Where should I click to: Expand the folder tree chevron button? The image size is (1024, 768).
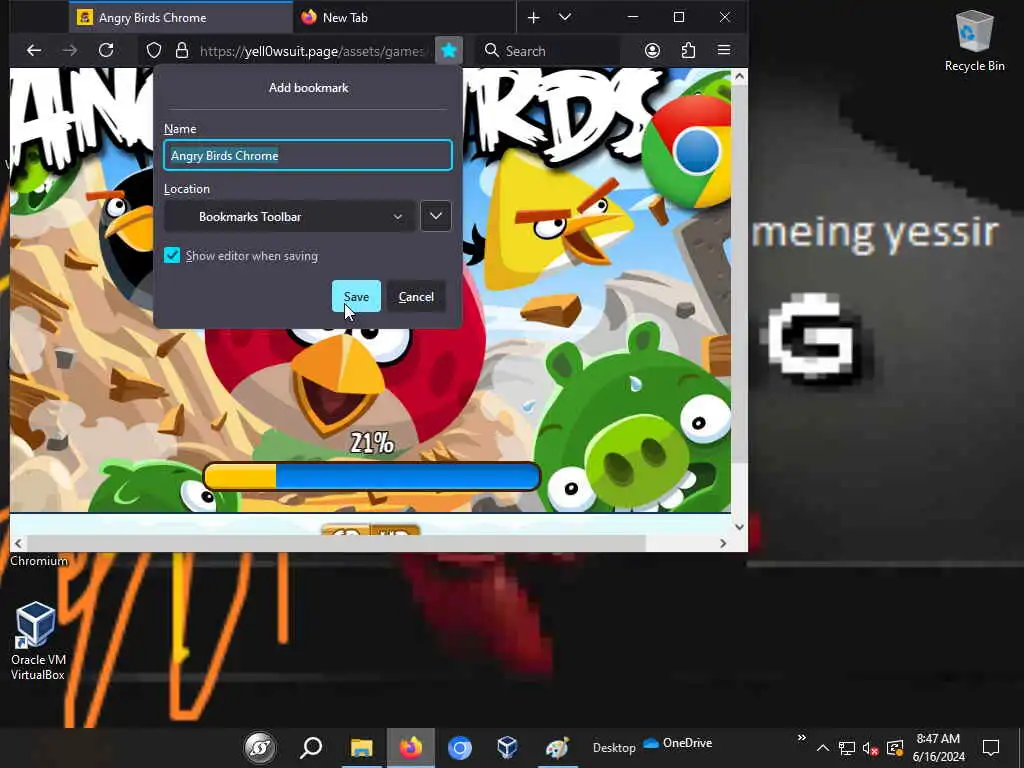coord(436,216)
